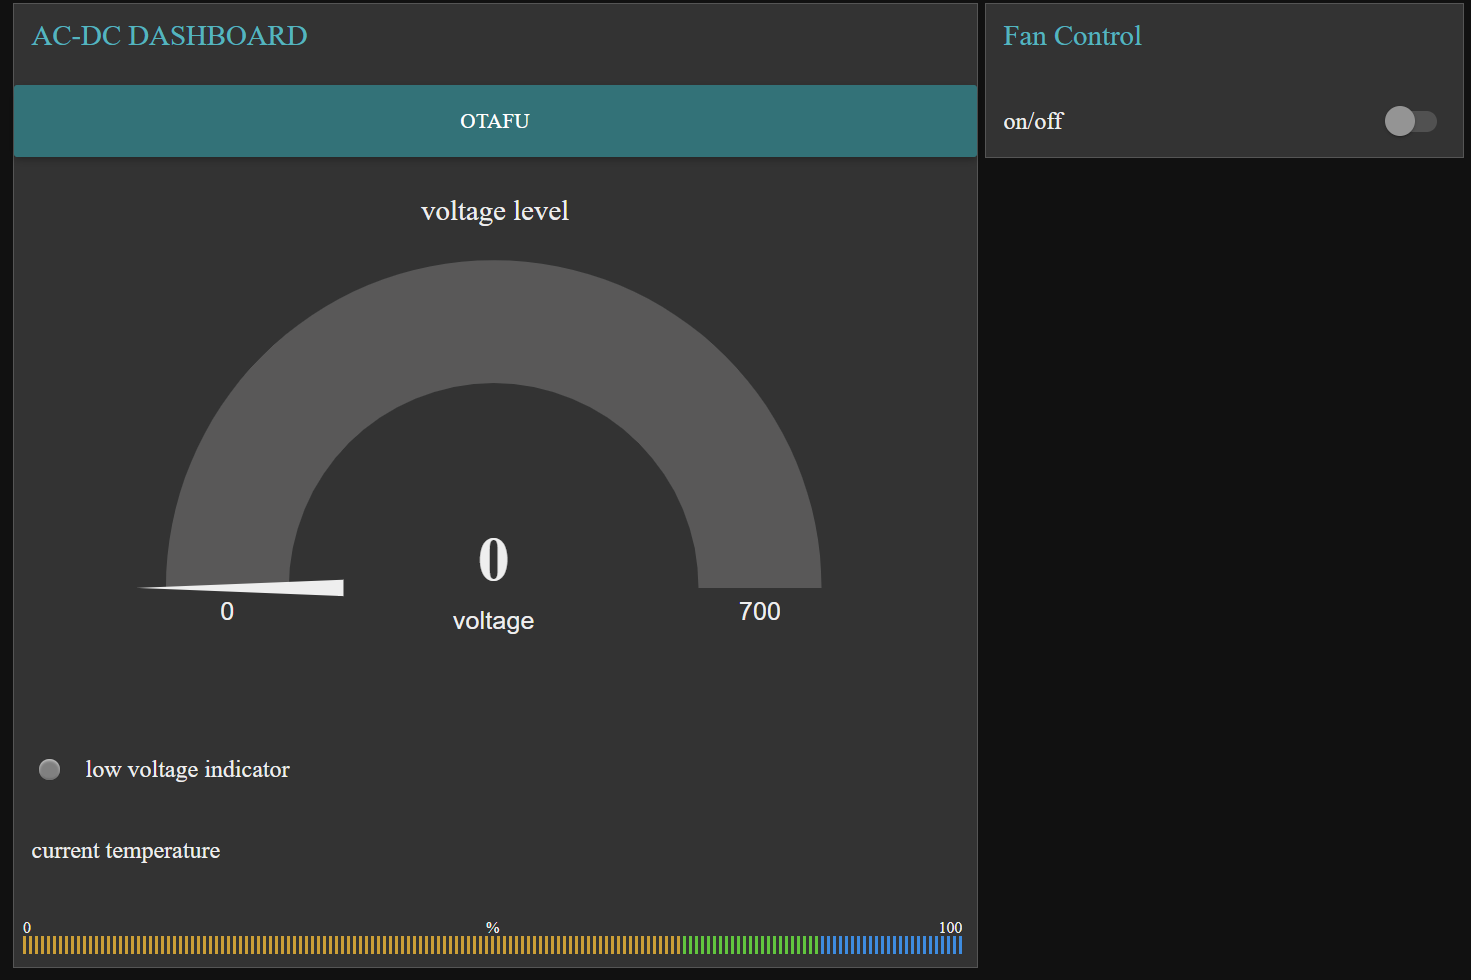Click the "current temperature" label
This screenshot has height=980, width=1471.
pyautogui.click(x=125, y=851)
